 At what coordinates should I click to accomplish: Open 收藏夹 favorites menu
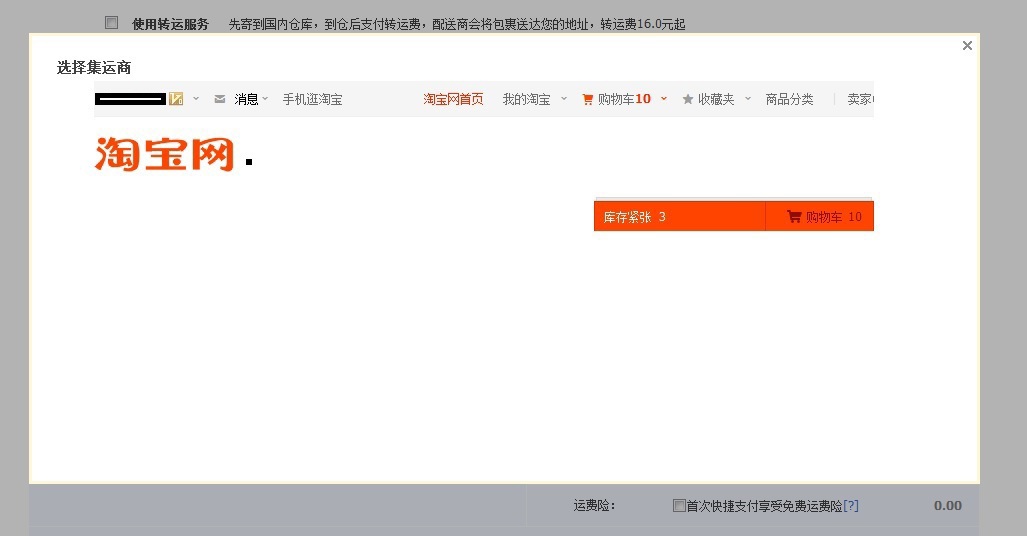point(716,99)
